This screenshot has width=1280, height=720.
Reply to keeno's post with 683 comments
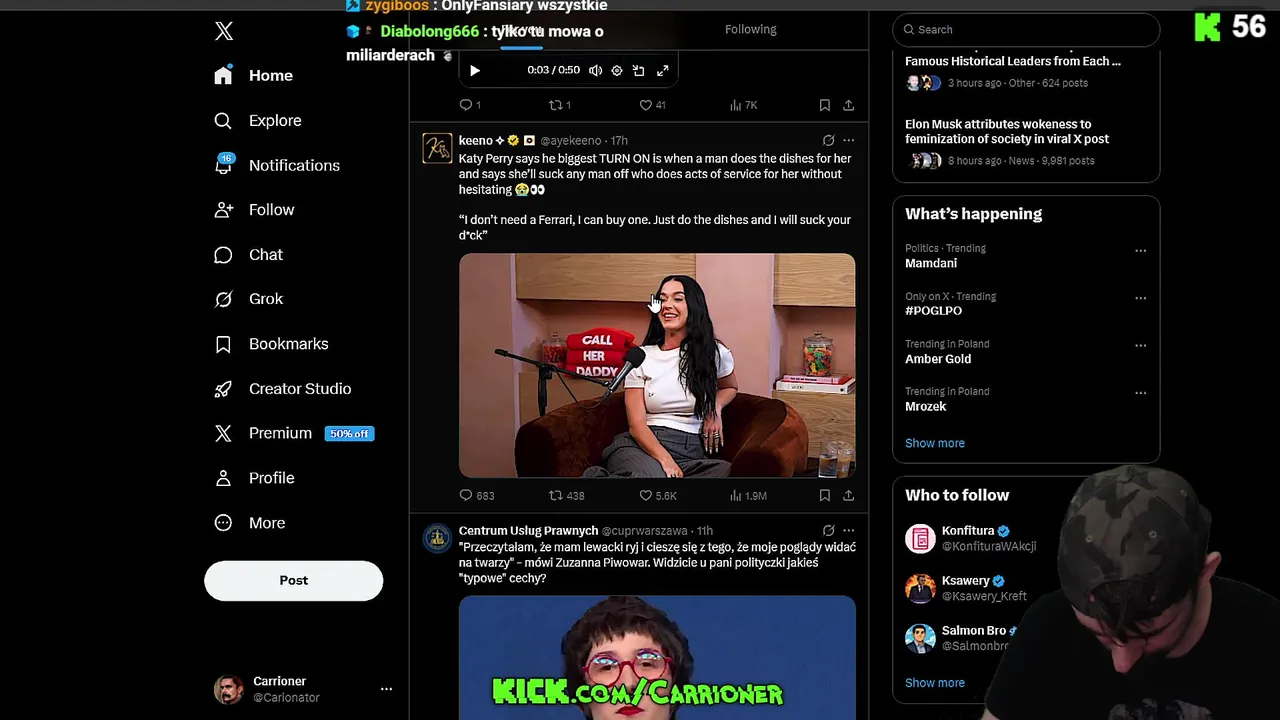476,496
